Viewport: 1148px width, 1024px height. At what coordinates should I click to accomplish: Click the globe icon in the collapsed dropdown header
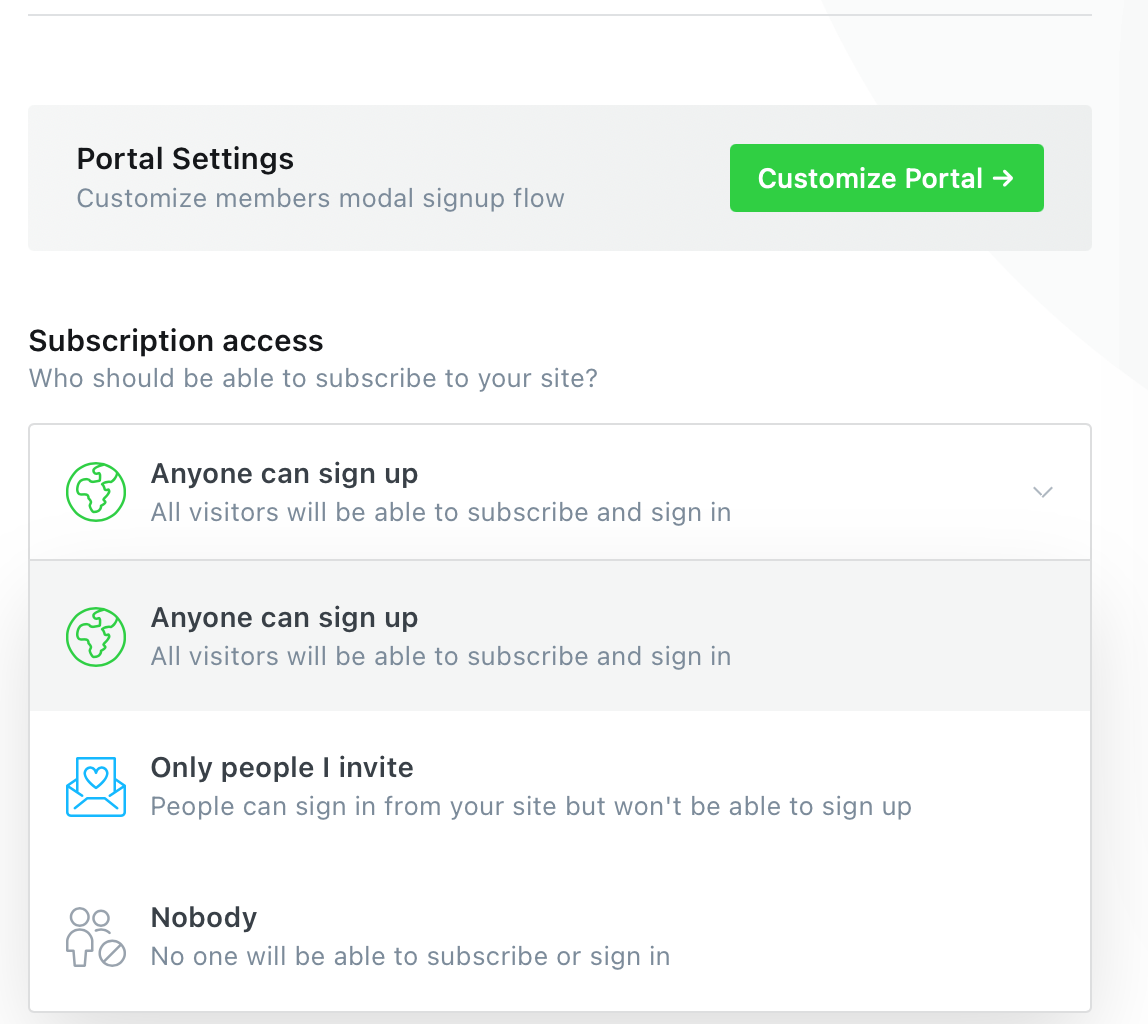point(96,492)
